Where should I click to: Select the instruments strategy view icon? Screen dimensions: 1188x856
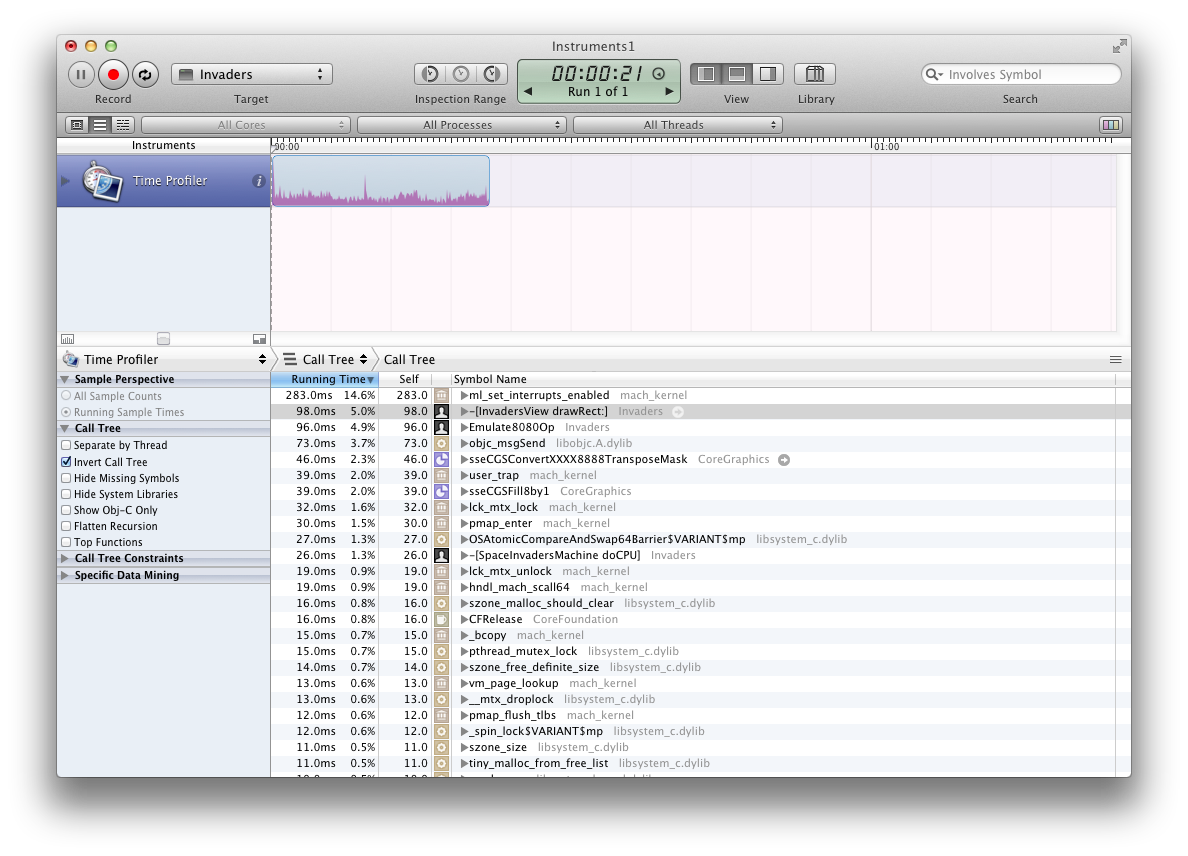[x=77, y=125]
